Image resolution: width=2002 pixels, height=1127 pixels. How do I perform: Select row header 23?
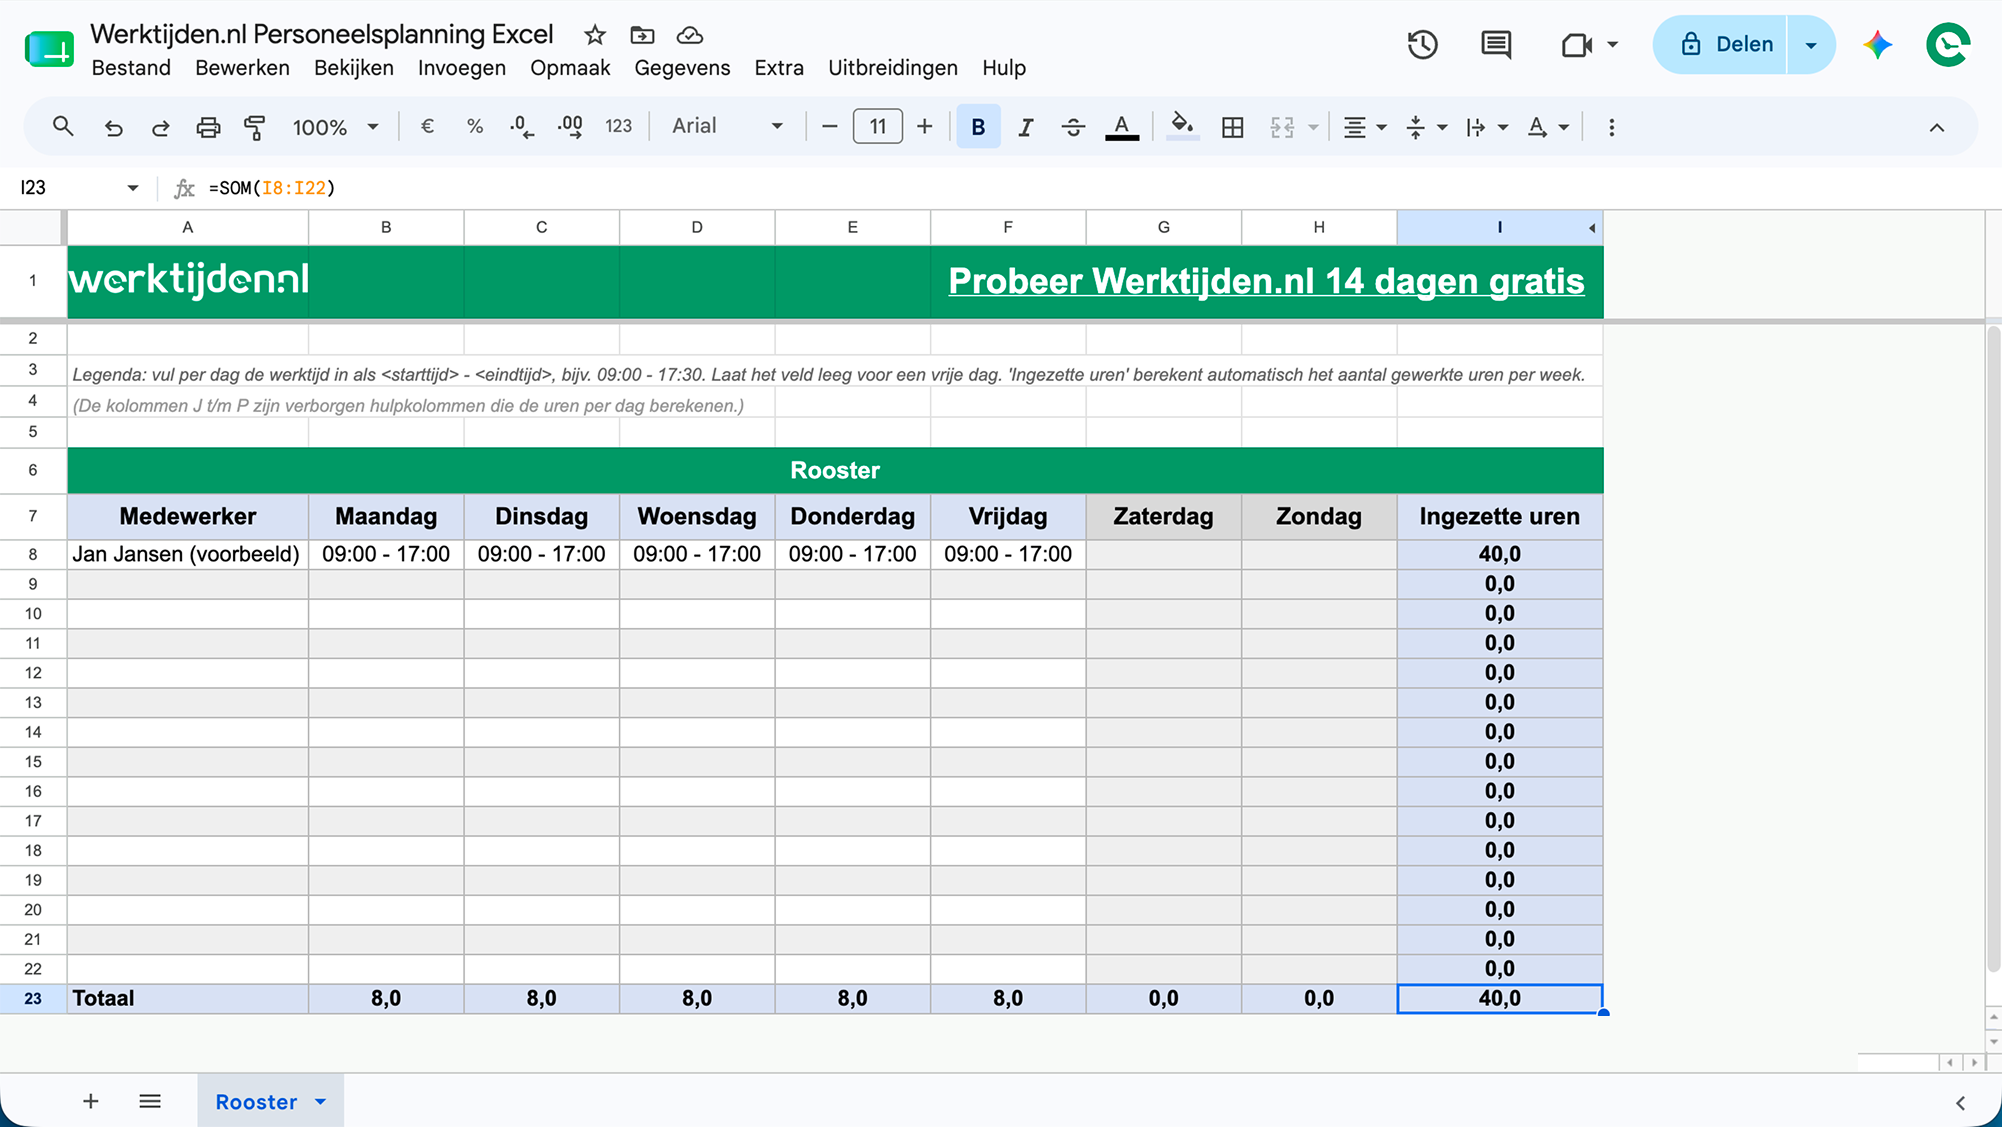[x=33, y=998]
